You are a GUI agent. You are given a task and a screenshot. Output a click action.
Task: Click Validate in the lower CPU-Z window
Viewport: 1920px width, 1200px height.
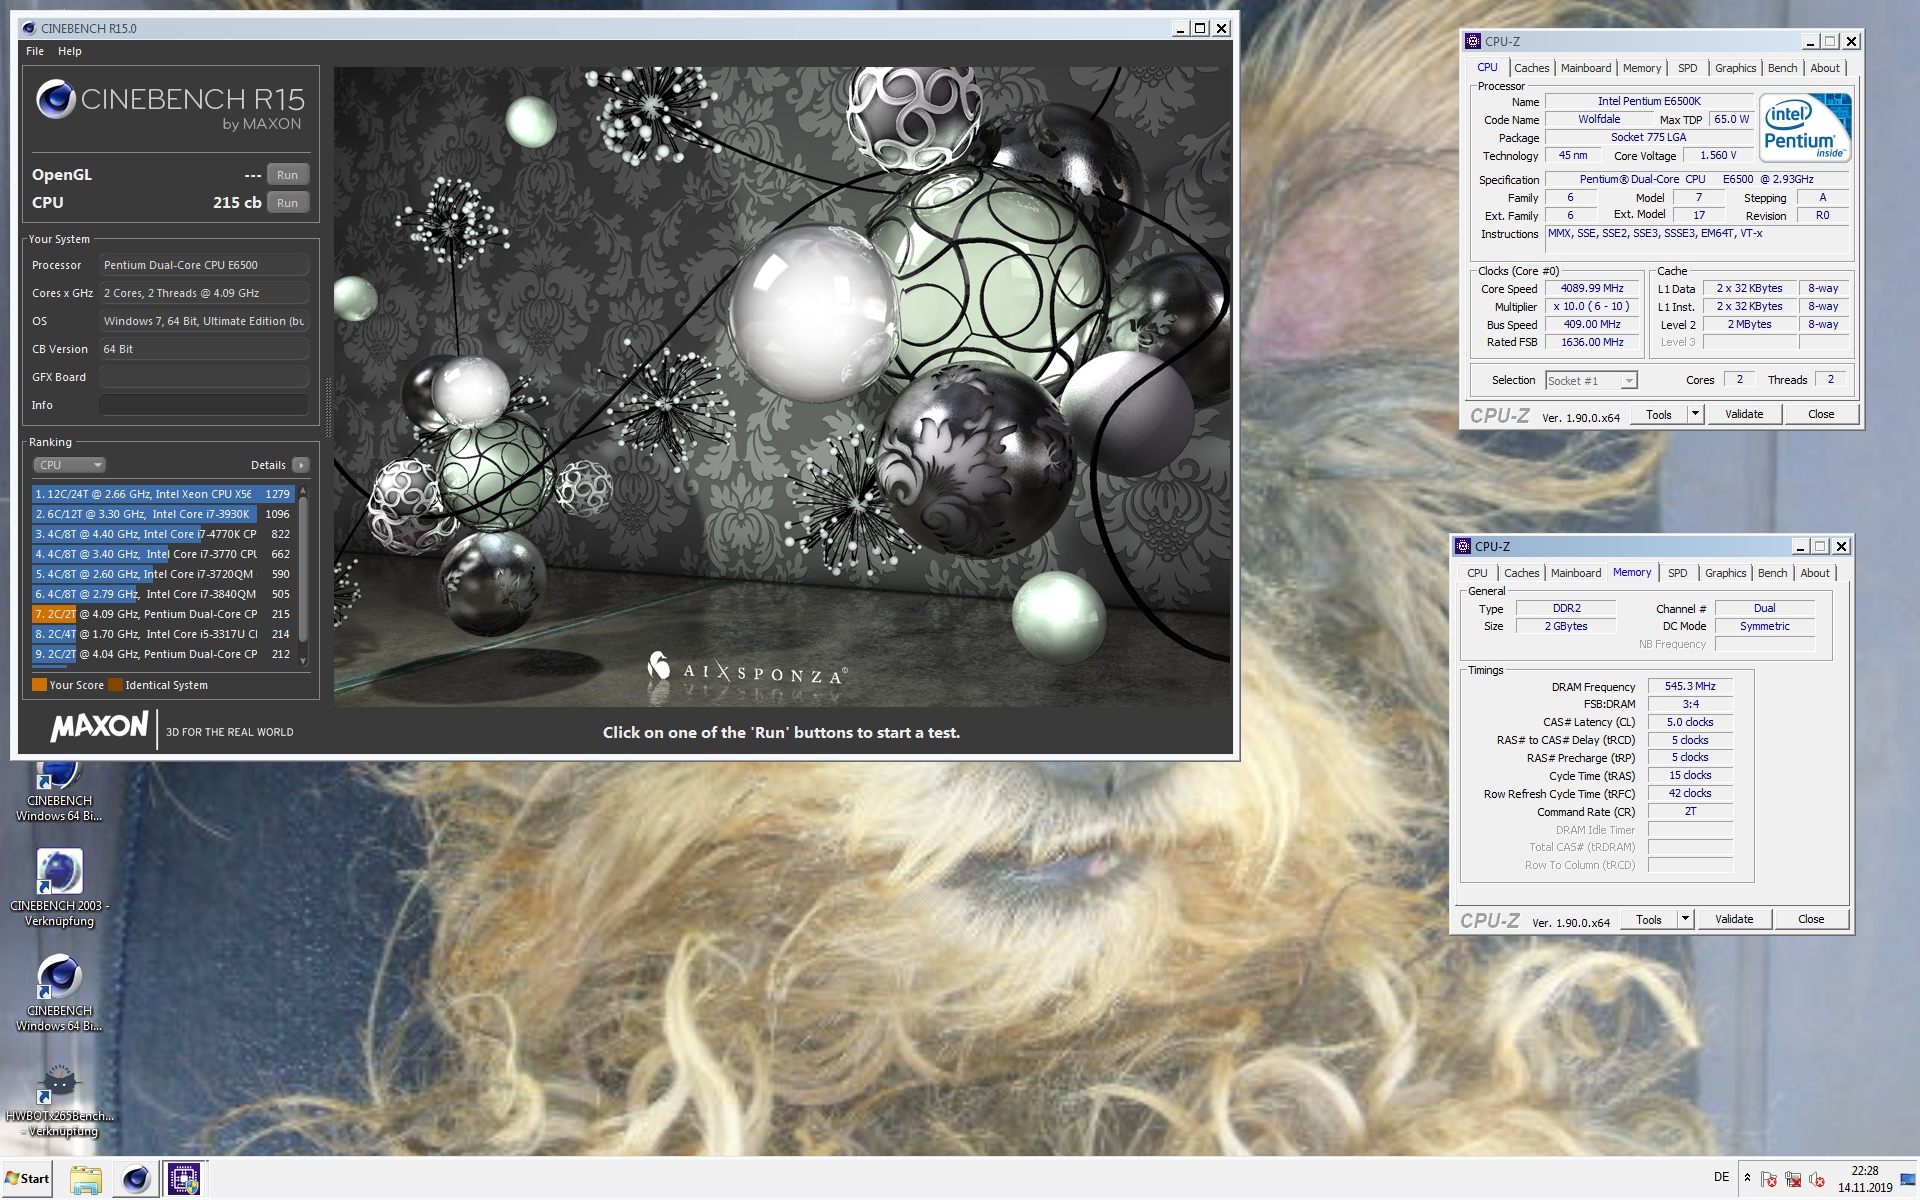(x=1734, y=919)
